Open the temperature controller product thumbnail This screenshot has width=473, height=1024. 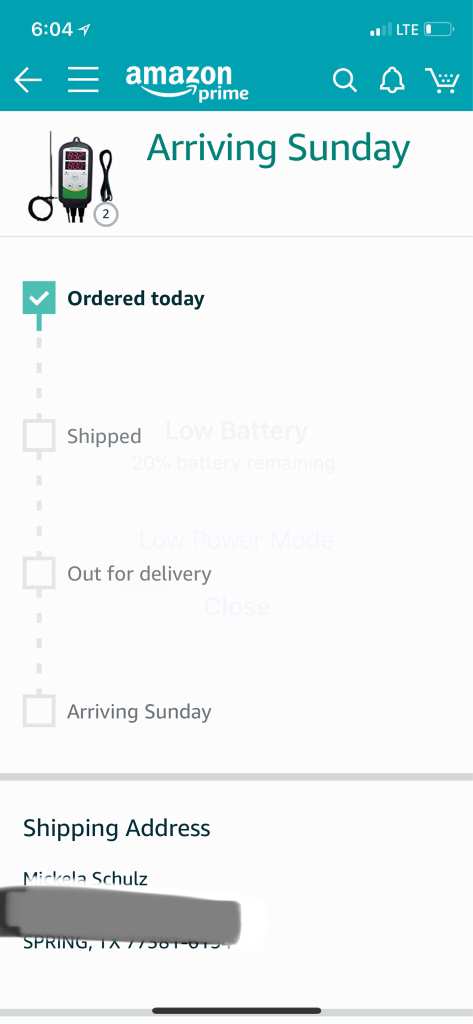pos(71,178)
